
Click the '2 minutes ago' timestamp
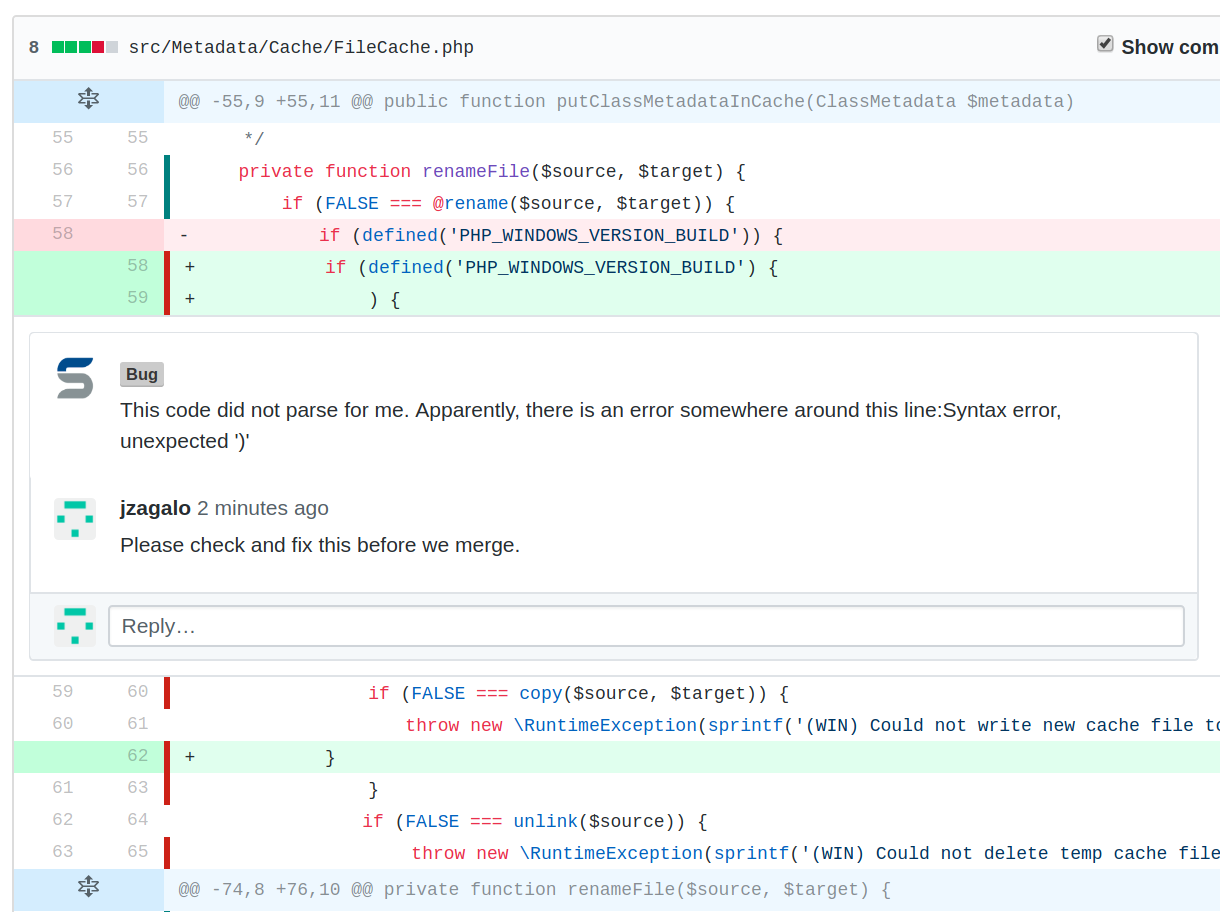pyautogui.click(x=263, y=508)
